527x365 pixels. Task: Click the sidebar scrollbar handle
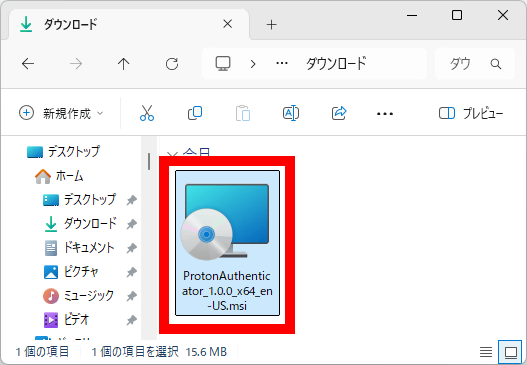coord(149,162)
